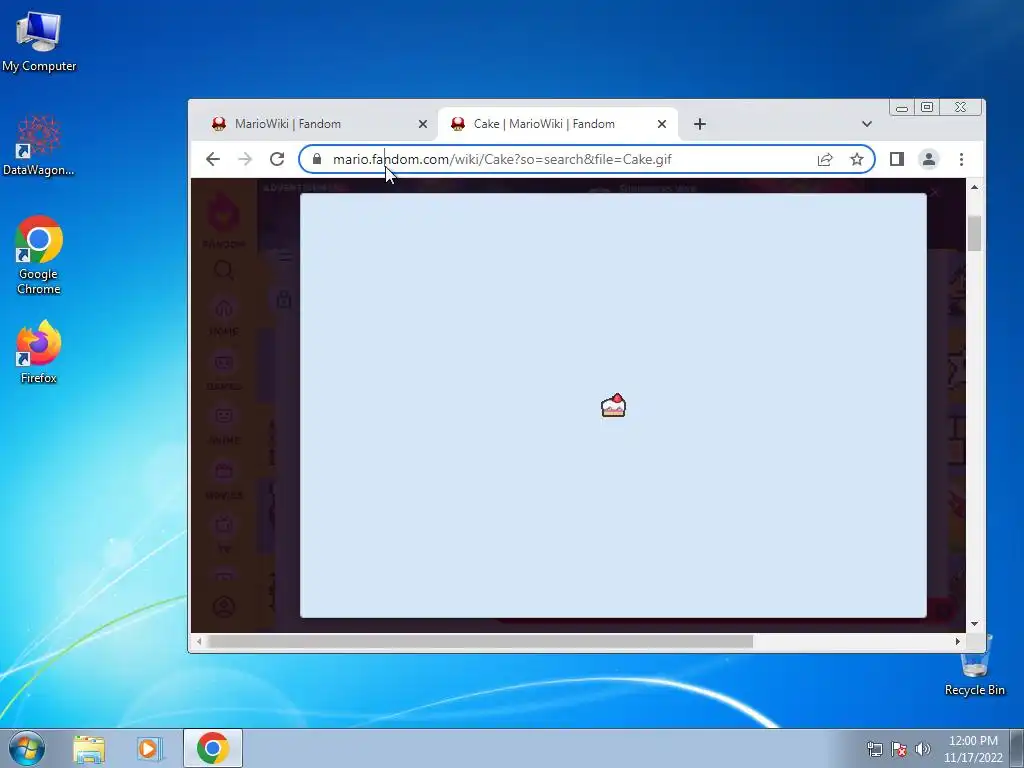The image size is (1024, 768).
Task: Close the MarioWiki | Fandom tab
Action: point(423,124)
